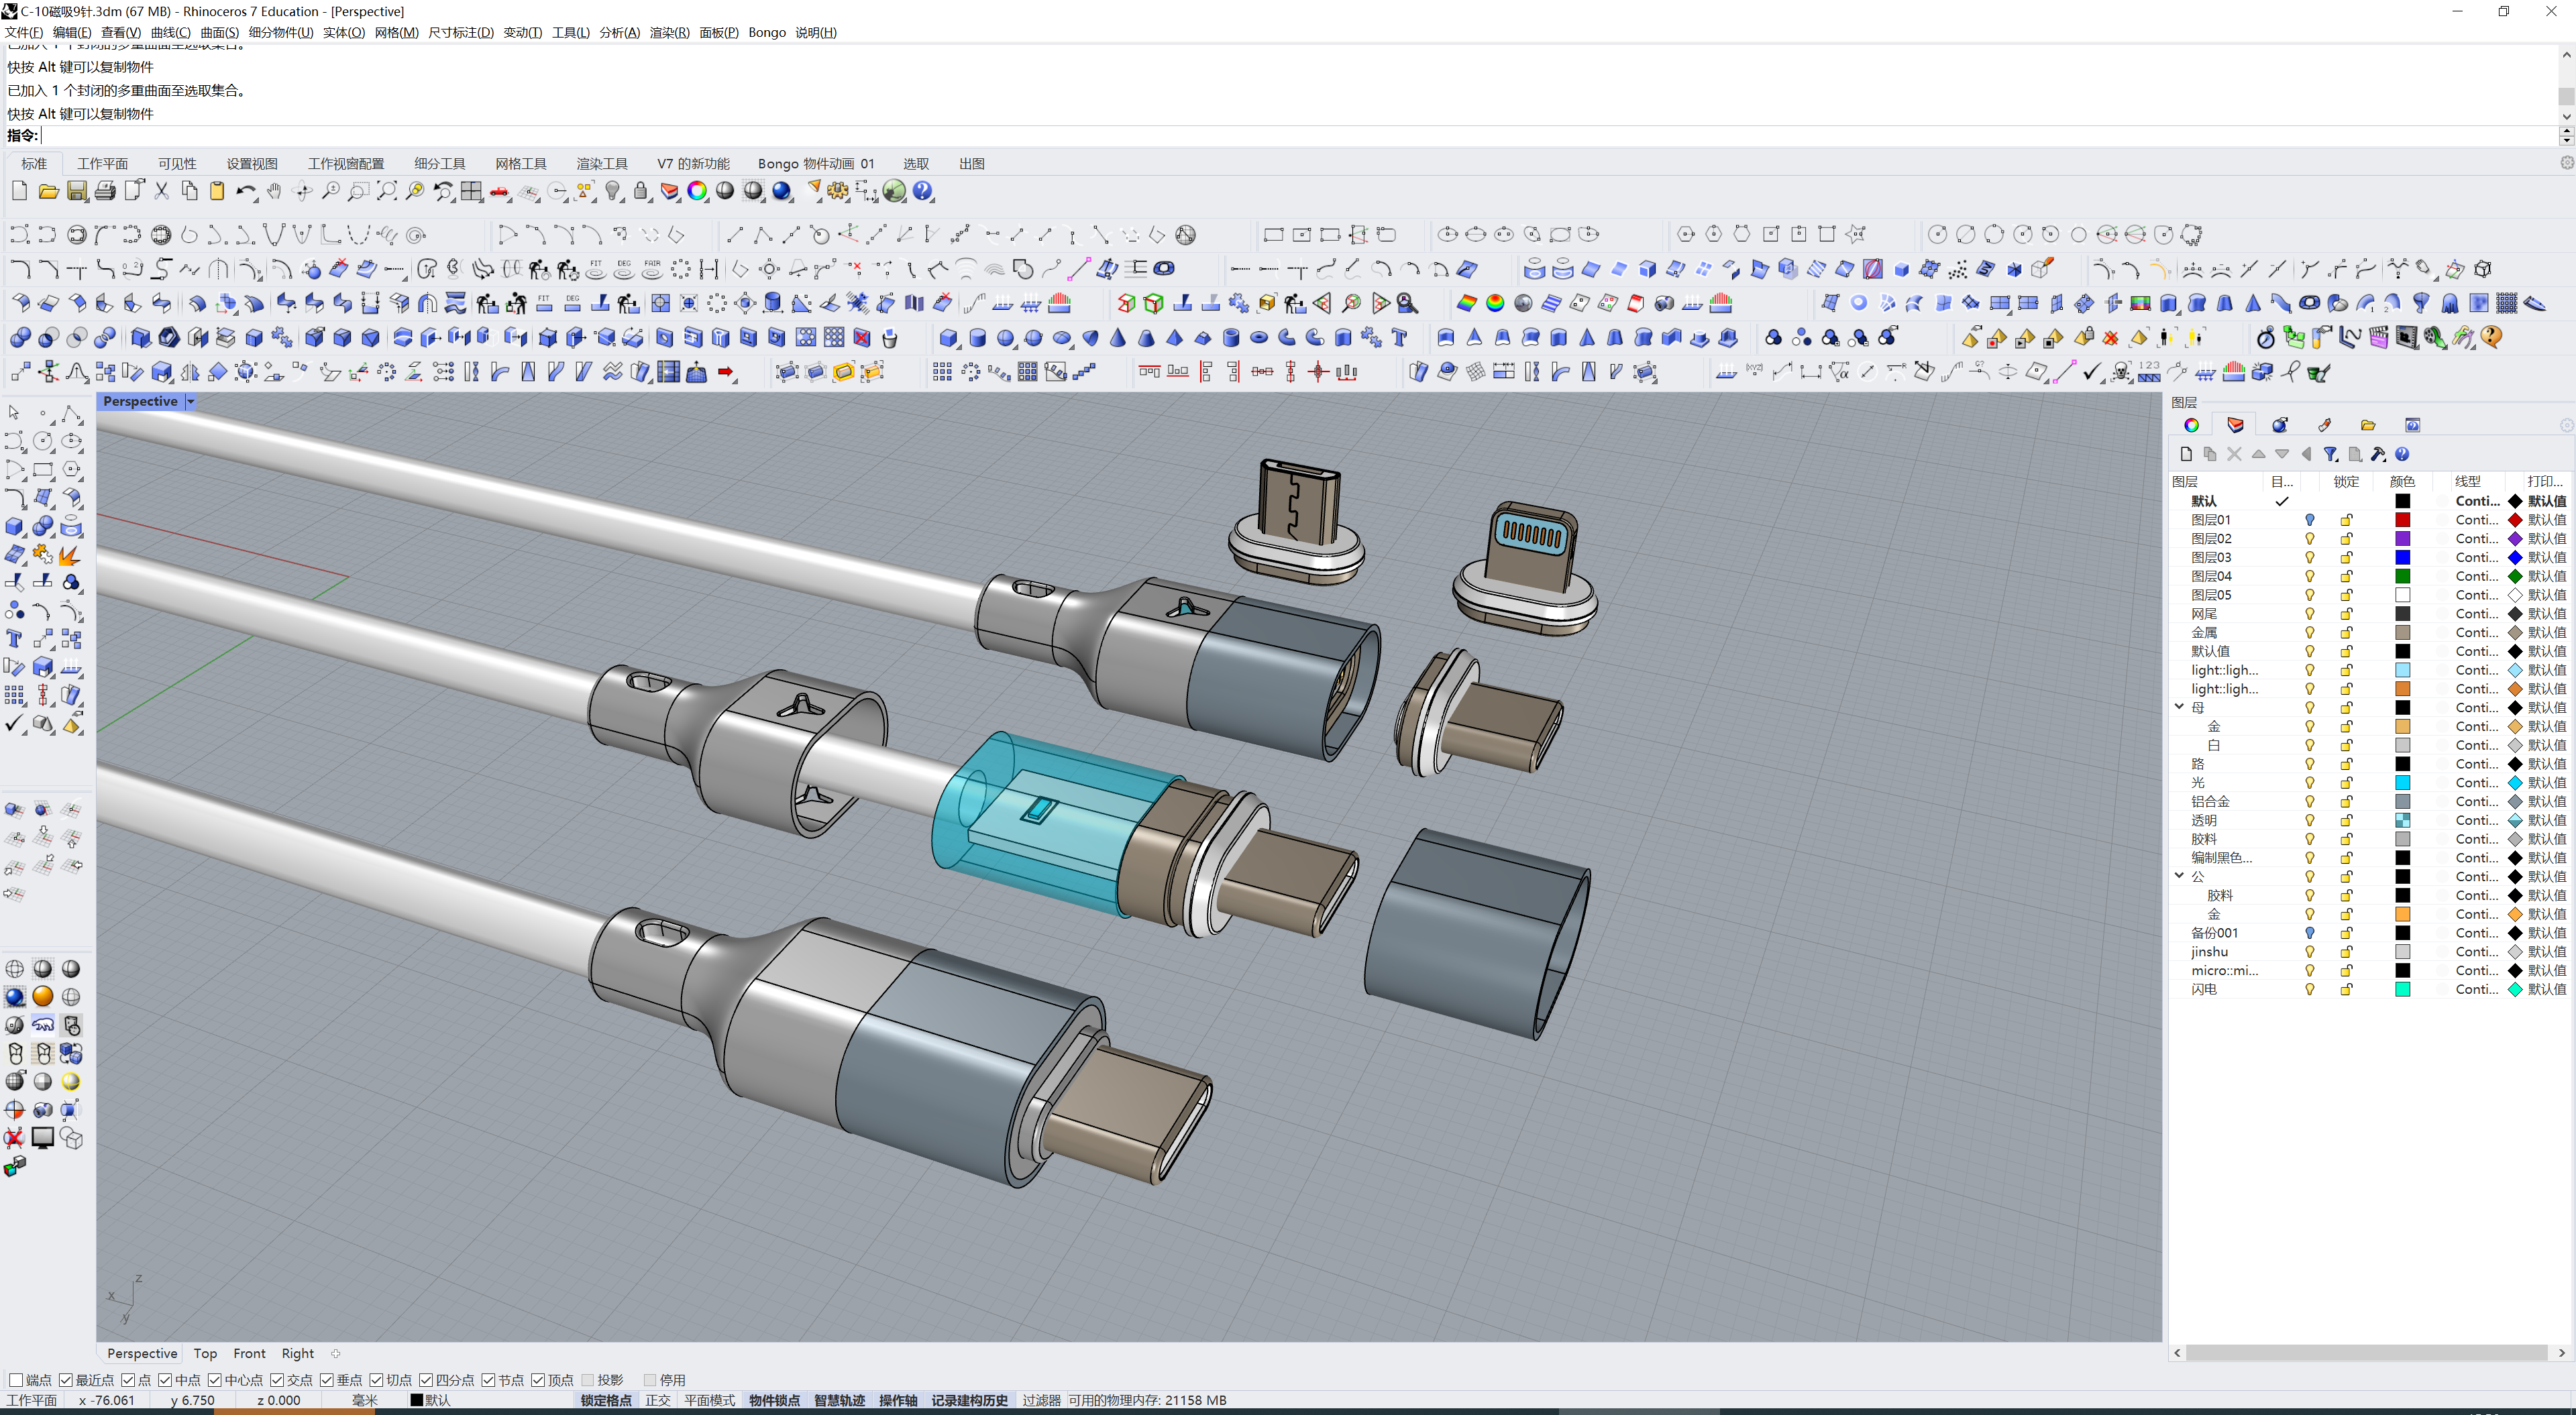
Task: Toggle visibility of layer 图层01
Action: 2309,519
